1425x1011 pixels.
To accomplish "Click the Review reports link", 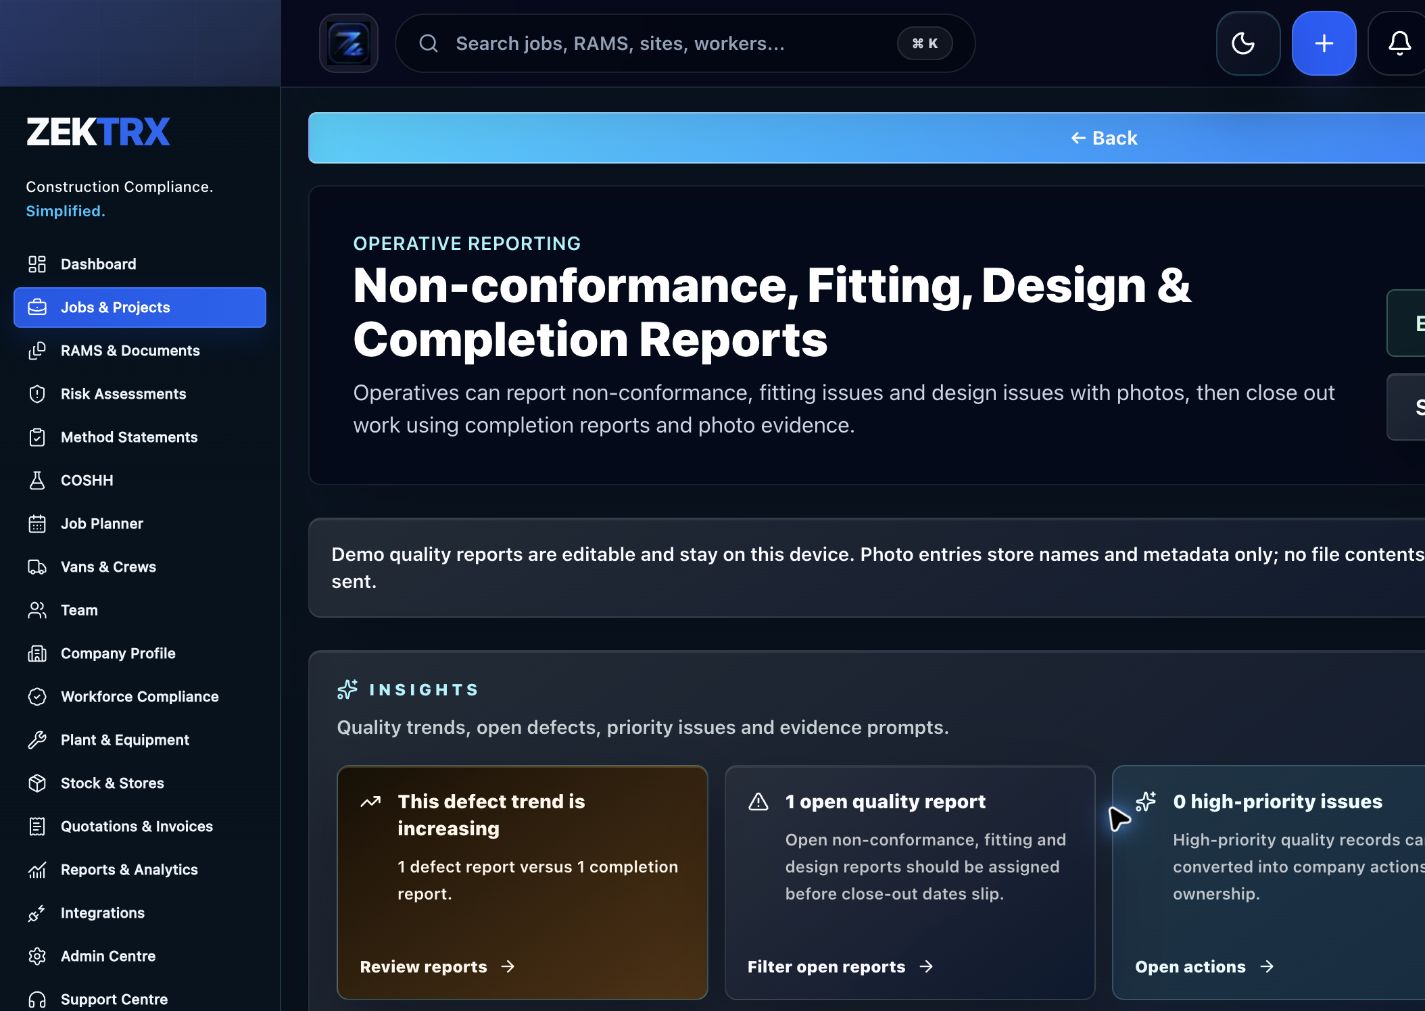I will (x=437, y=967).
